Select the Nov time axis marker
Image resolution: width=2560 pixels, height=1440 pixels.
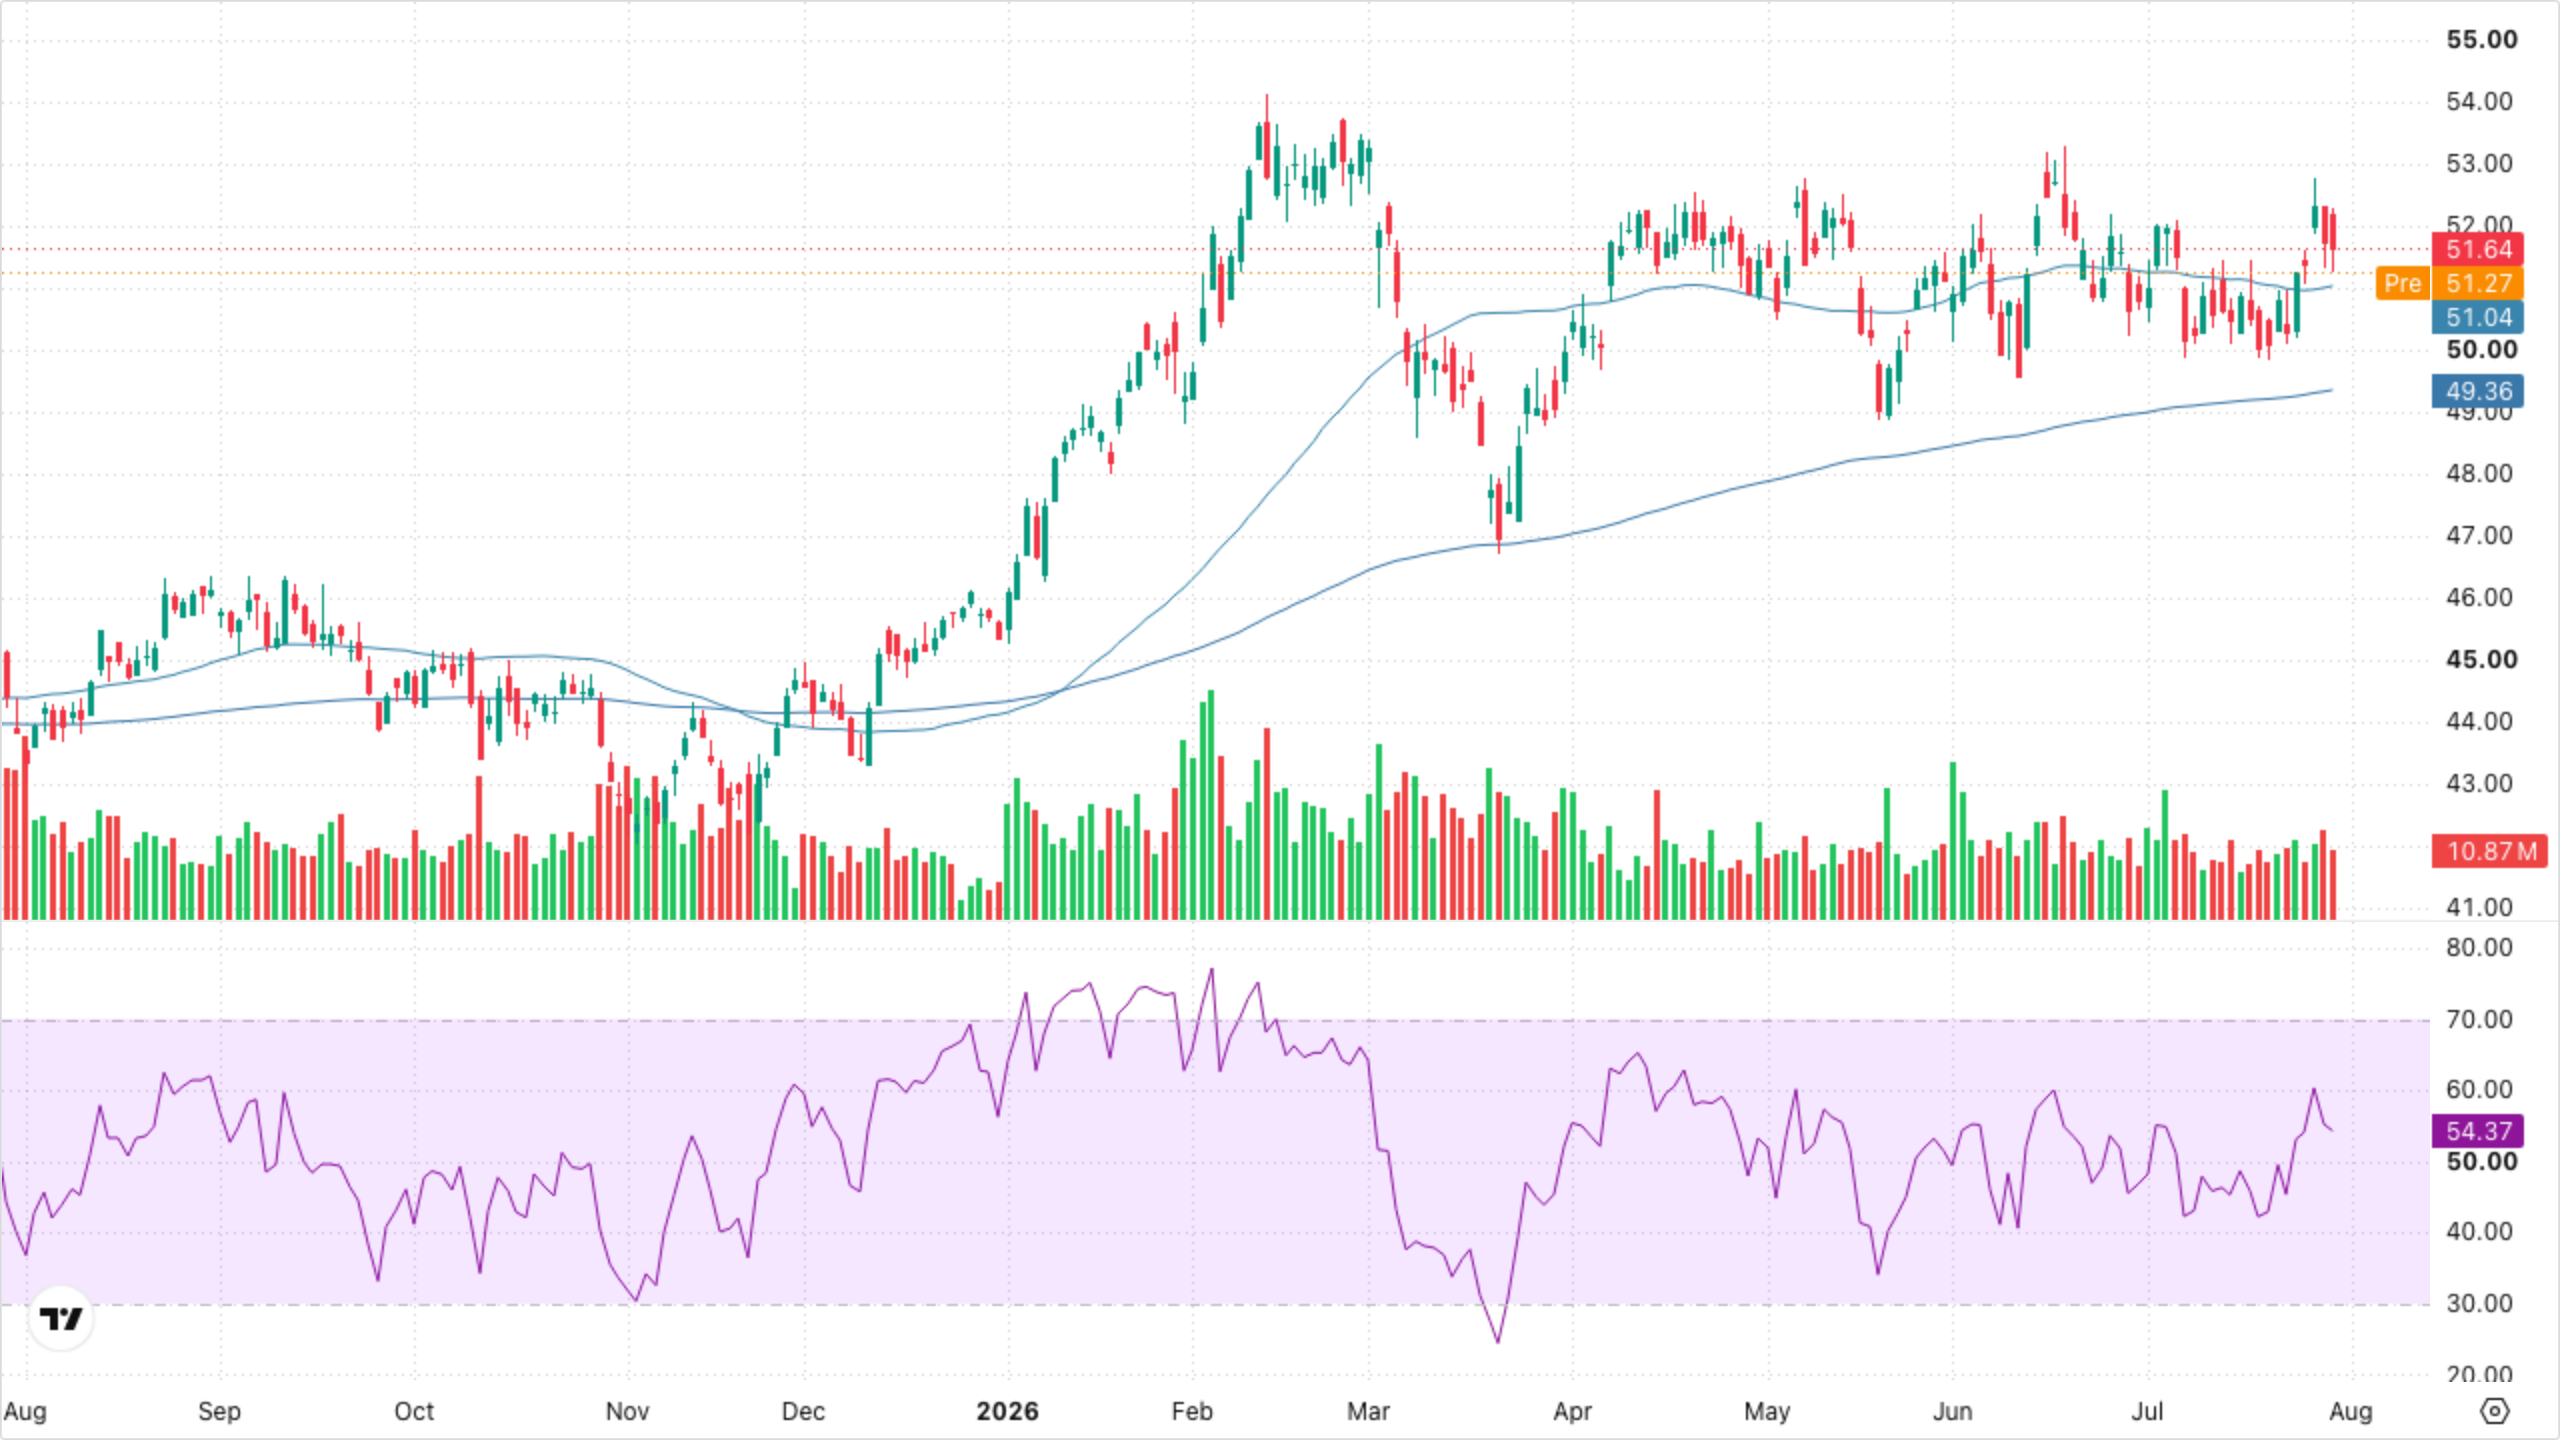pos(628,1411)
